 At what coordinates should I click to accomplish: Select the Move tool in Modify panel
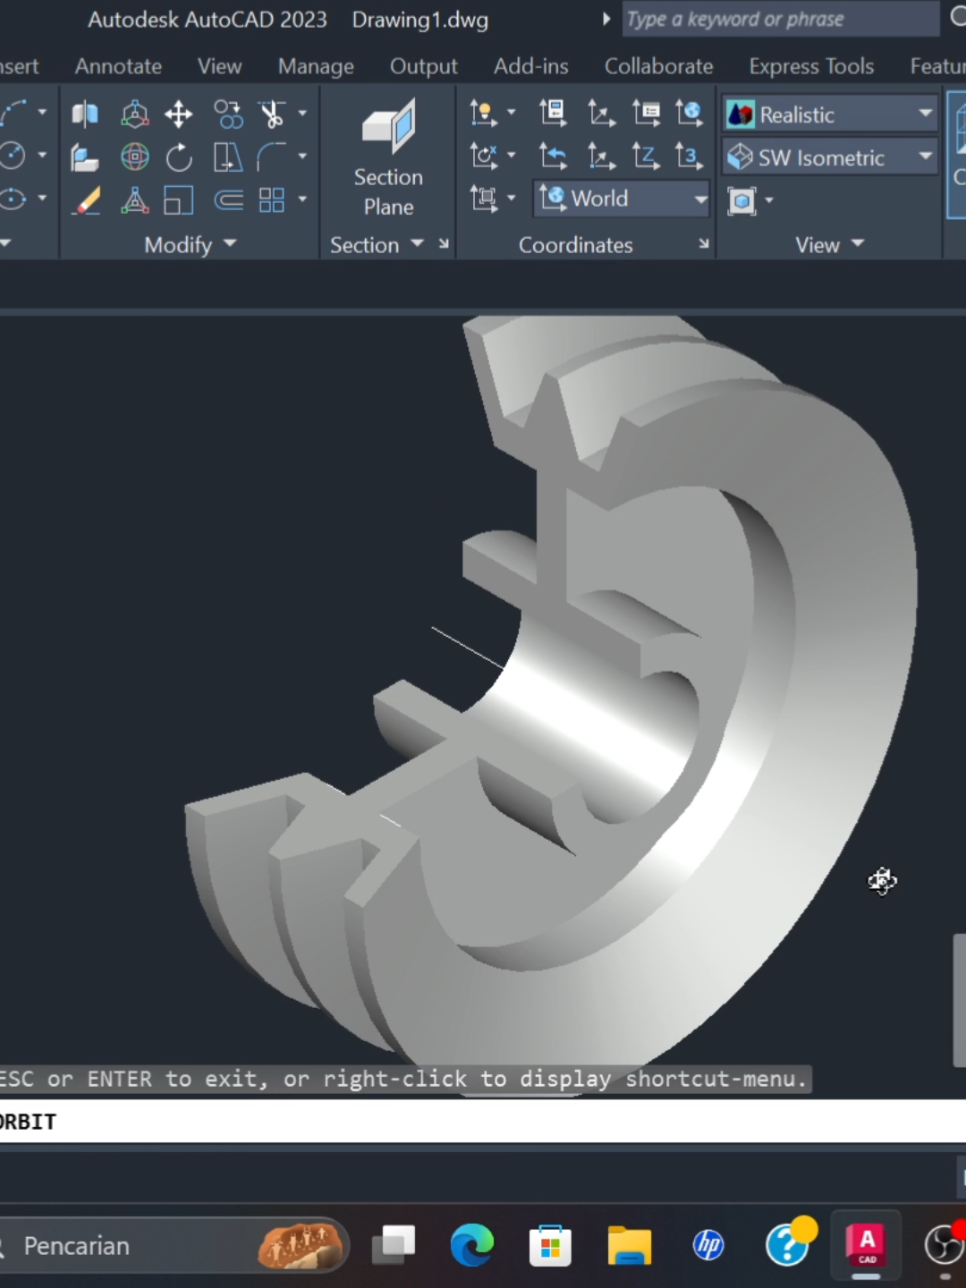(x=178, y=113)
